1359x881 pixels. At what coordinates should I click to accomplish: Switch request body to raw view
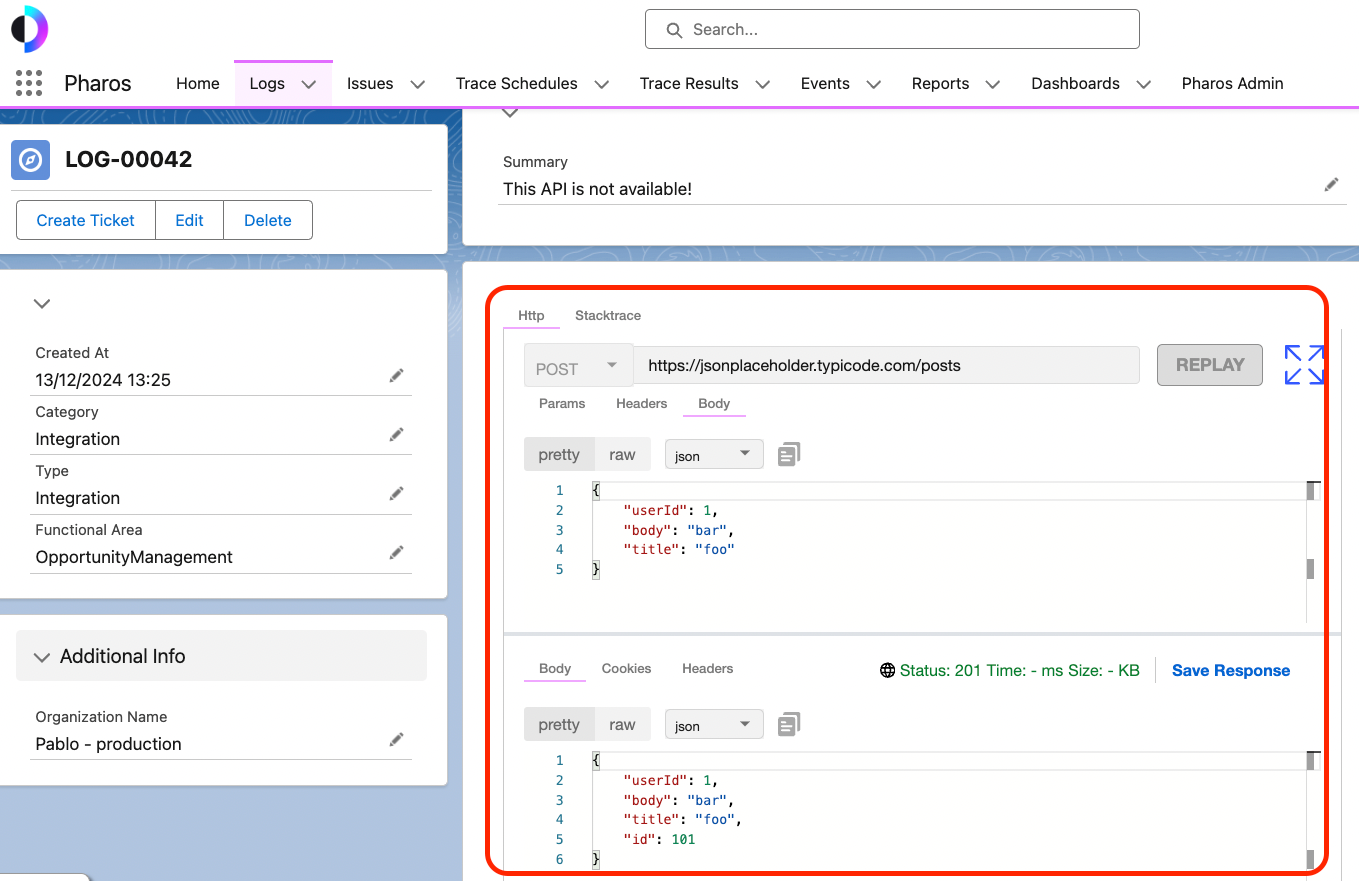[x=622, y=455]
